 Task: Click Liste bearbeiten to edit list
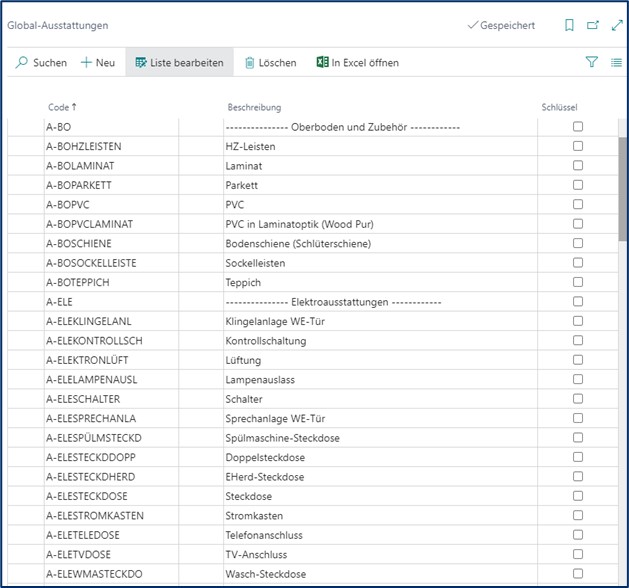point(179,62)
